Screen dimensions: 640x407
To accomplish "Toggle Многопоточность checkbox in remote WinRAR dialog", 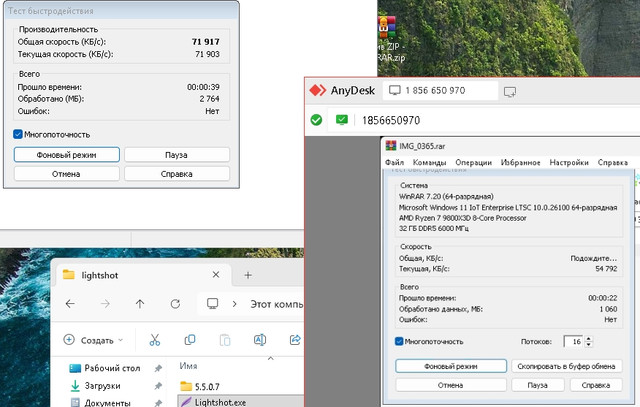I will (x=399, y=341).
